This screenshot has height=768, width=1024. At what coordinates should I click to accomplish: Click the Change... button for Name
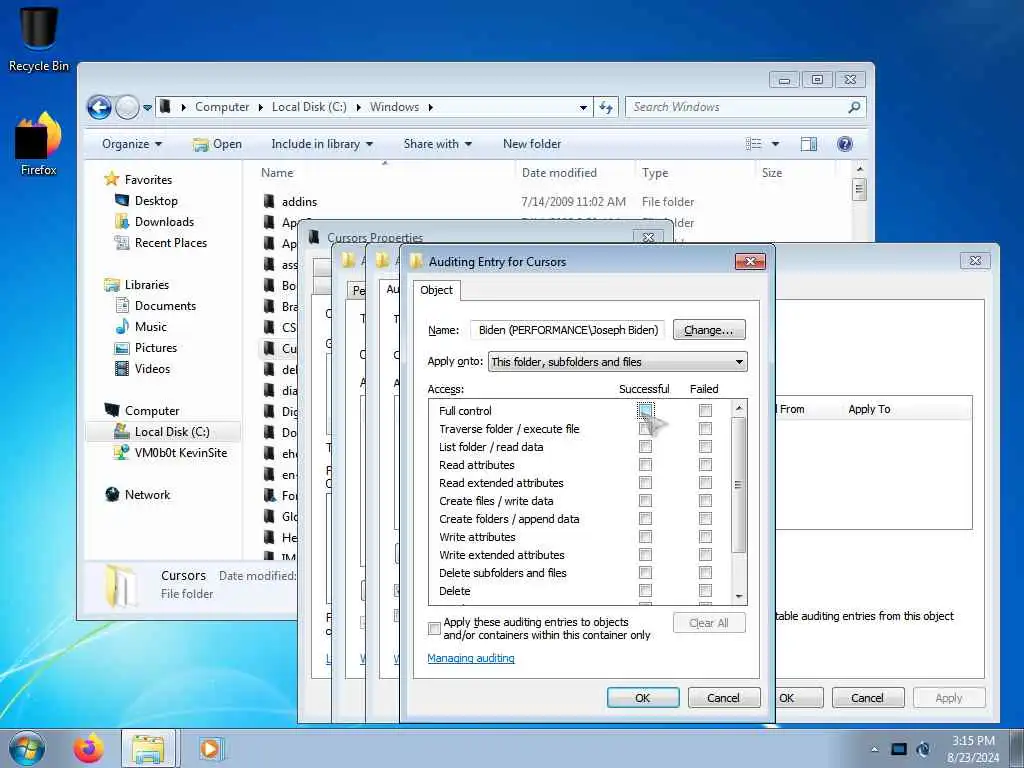(709, 330)
